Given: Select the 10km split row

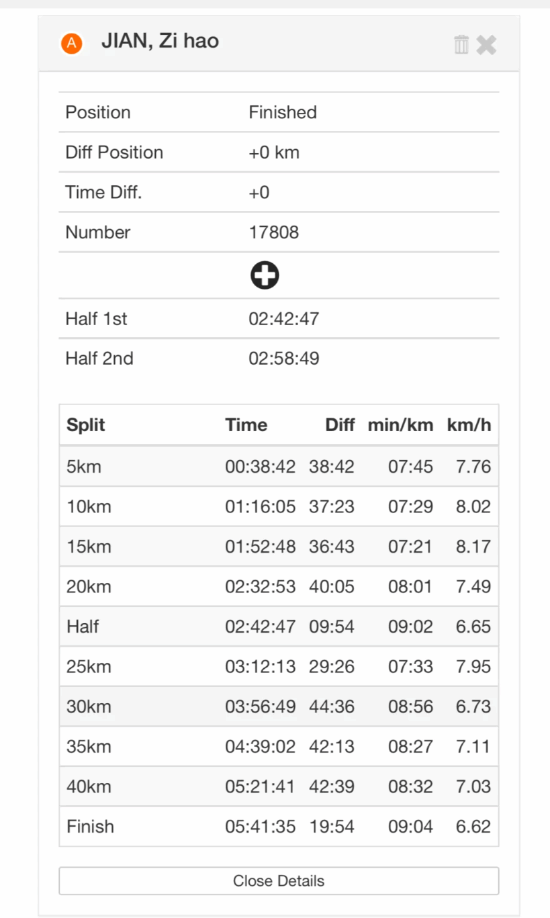Looking at the screenshot, I should 279,506.
